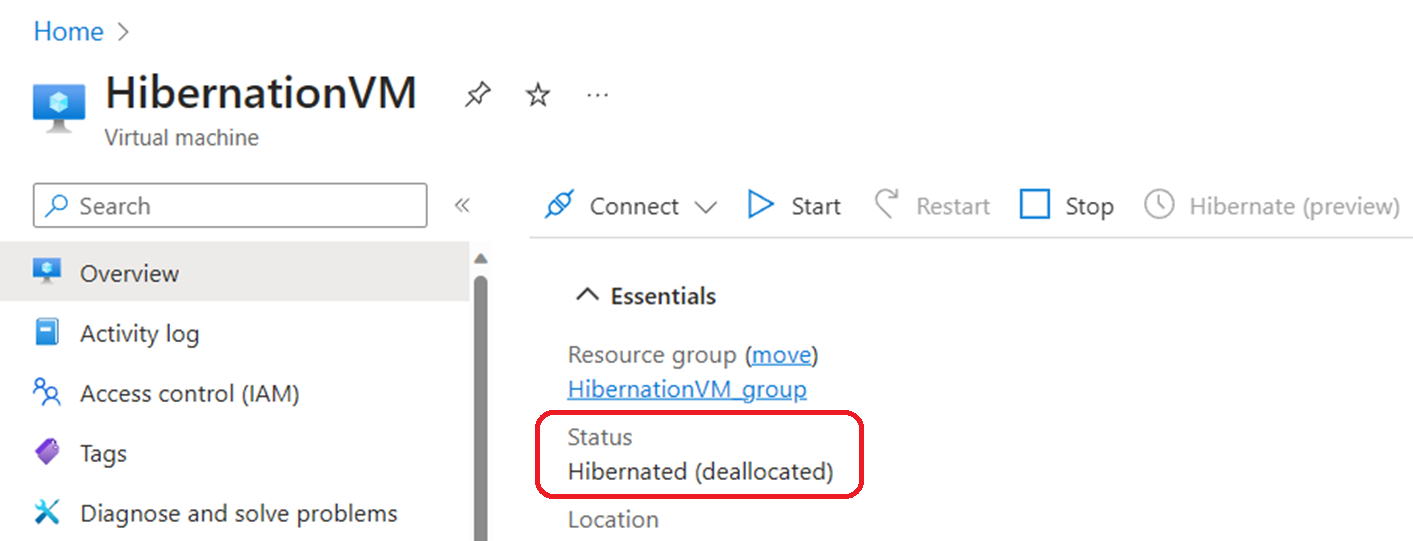Click the sidebar scroll up arrow
This screenshot has width=1413, height=541.
[x=480, y=259]
